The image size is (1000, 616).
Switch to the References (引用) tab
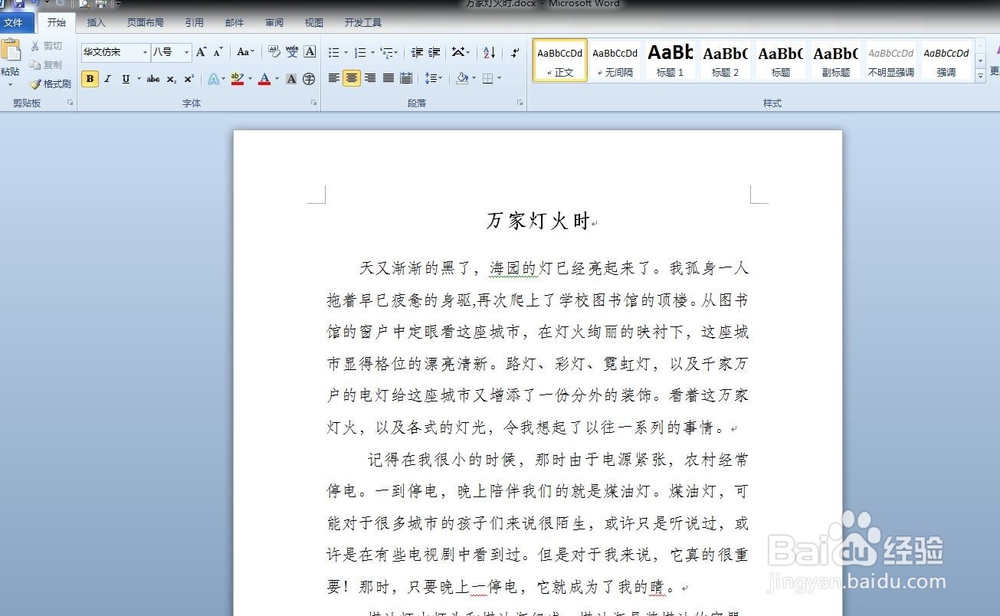(x=194, y=23)
